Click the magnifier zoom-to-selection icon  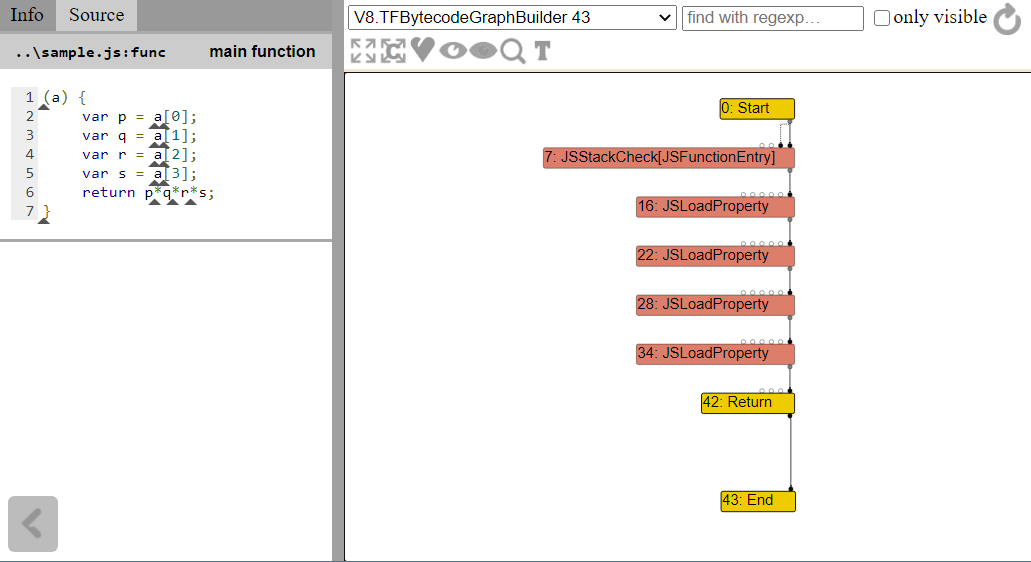[x=513, y=51]
